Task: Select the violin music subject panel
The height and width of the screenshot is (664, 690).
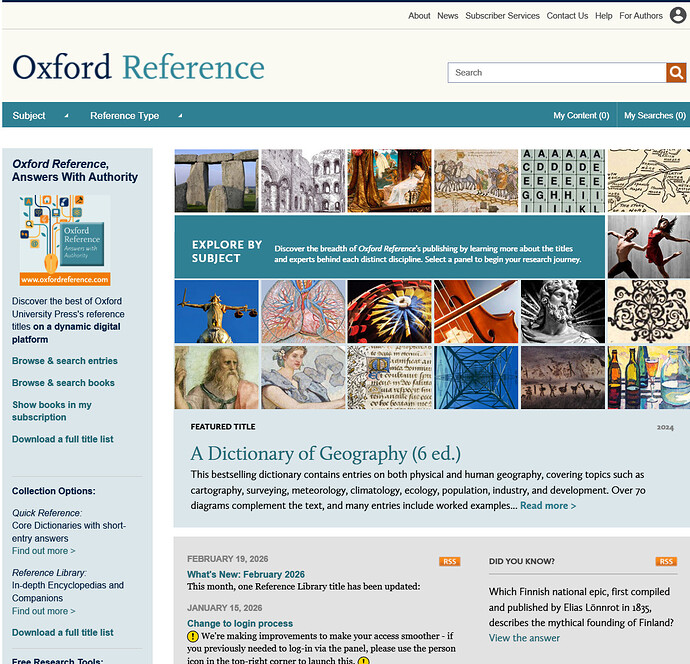Action: pos(476,311)
